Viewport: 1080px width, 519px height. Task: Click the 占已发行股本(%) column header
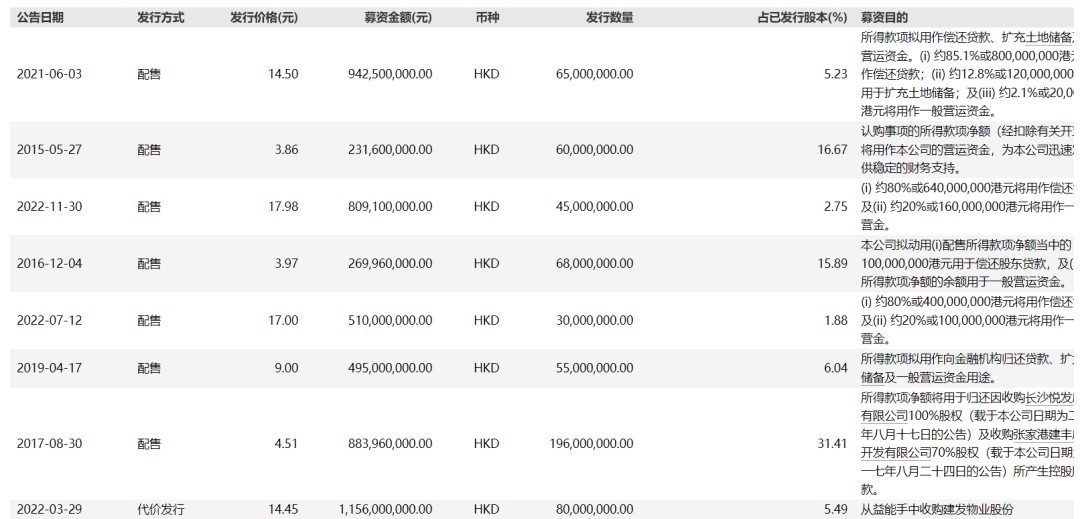tap(788, 18)
